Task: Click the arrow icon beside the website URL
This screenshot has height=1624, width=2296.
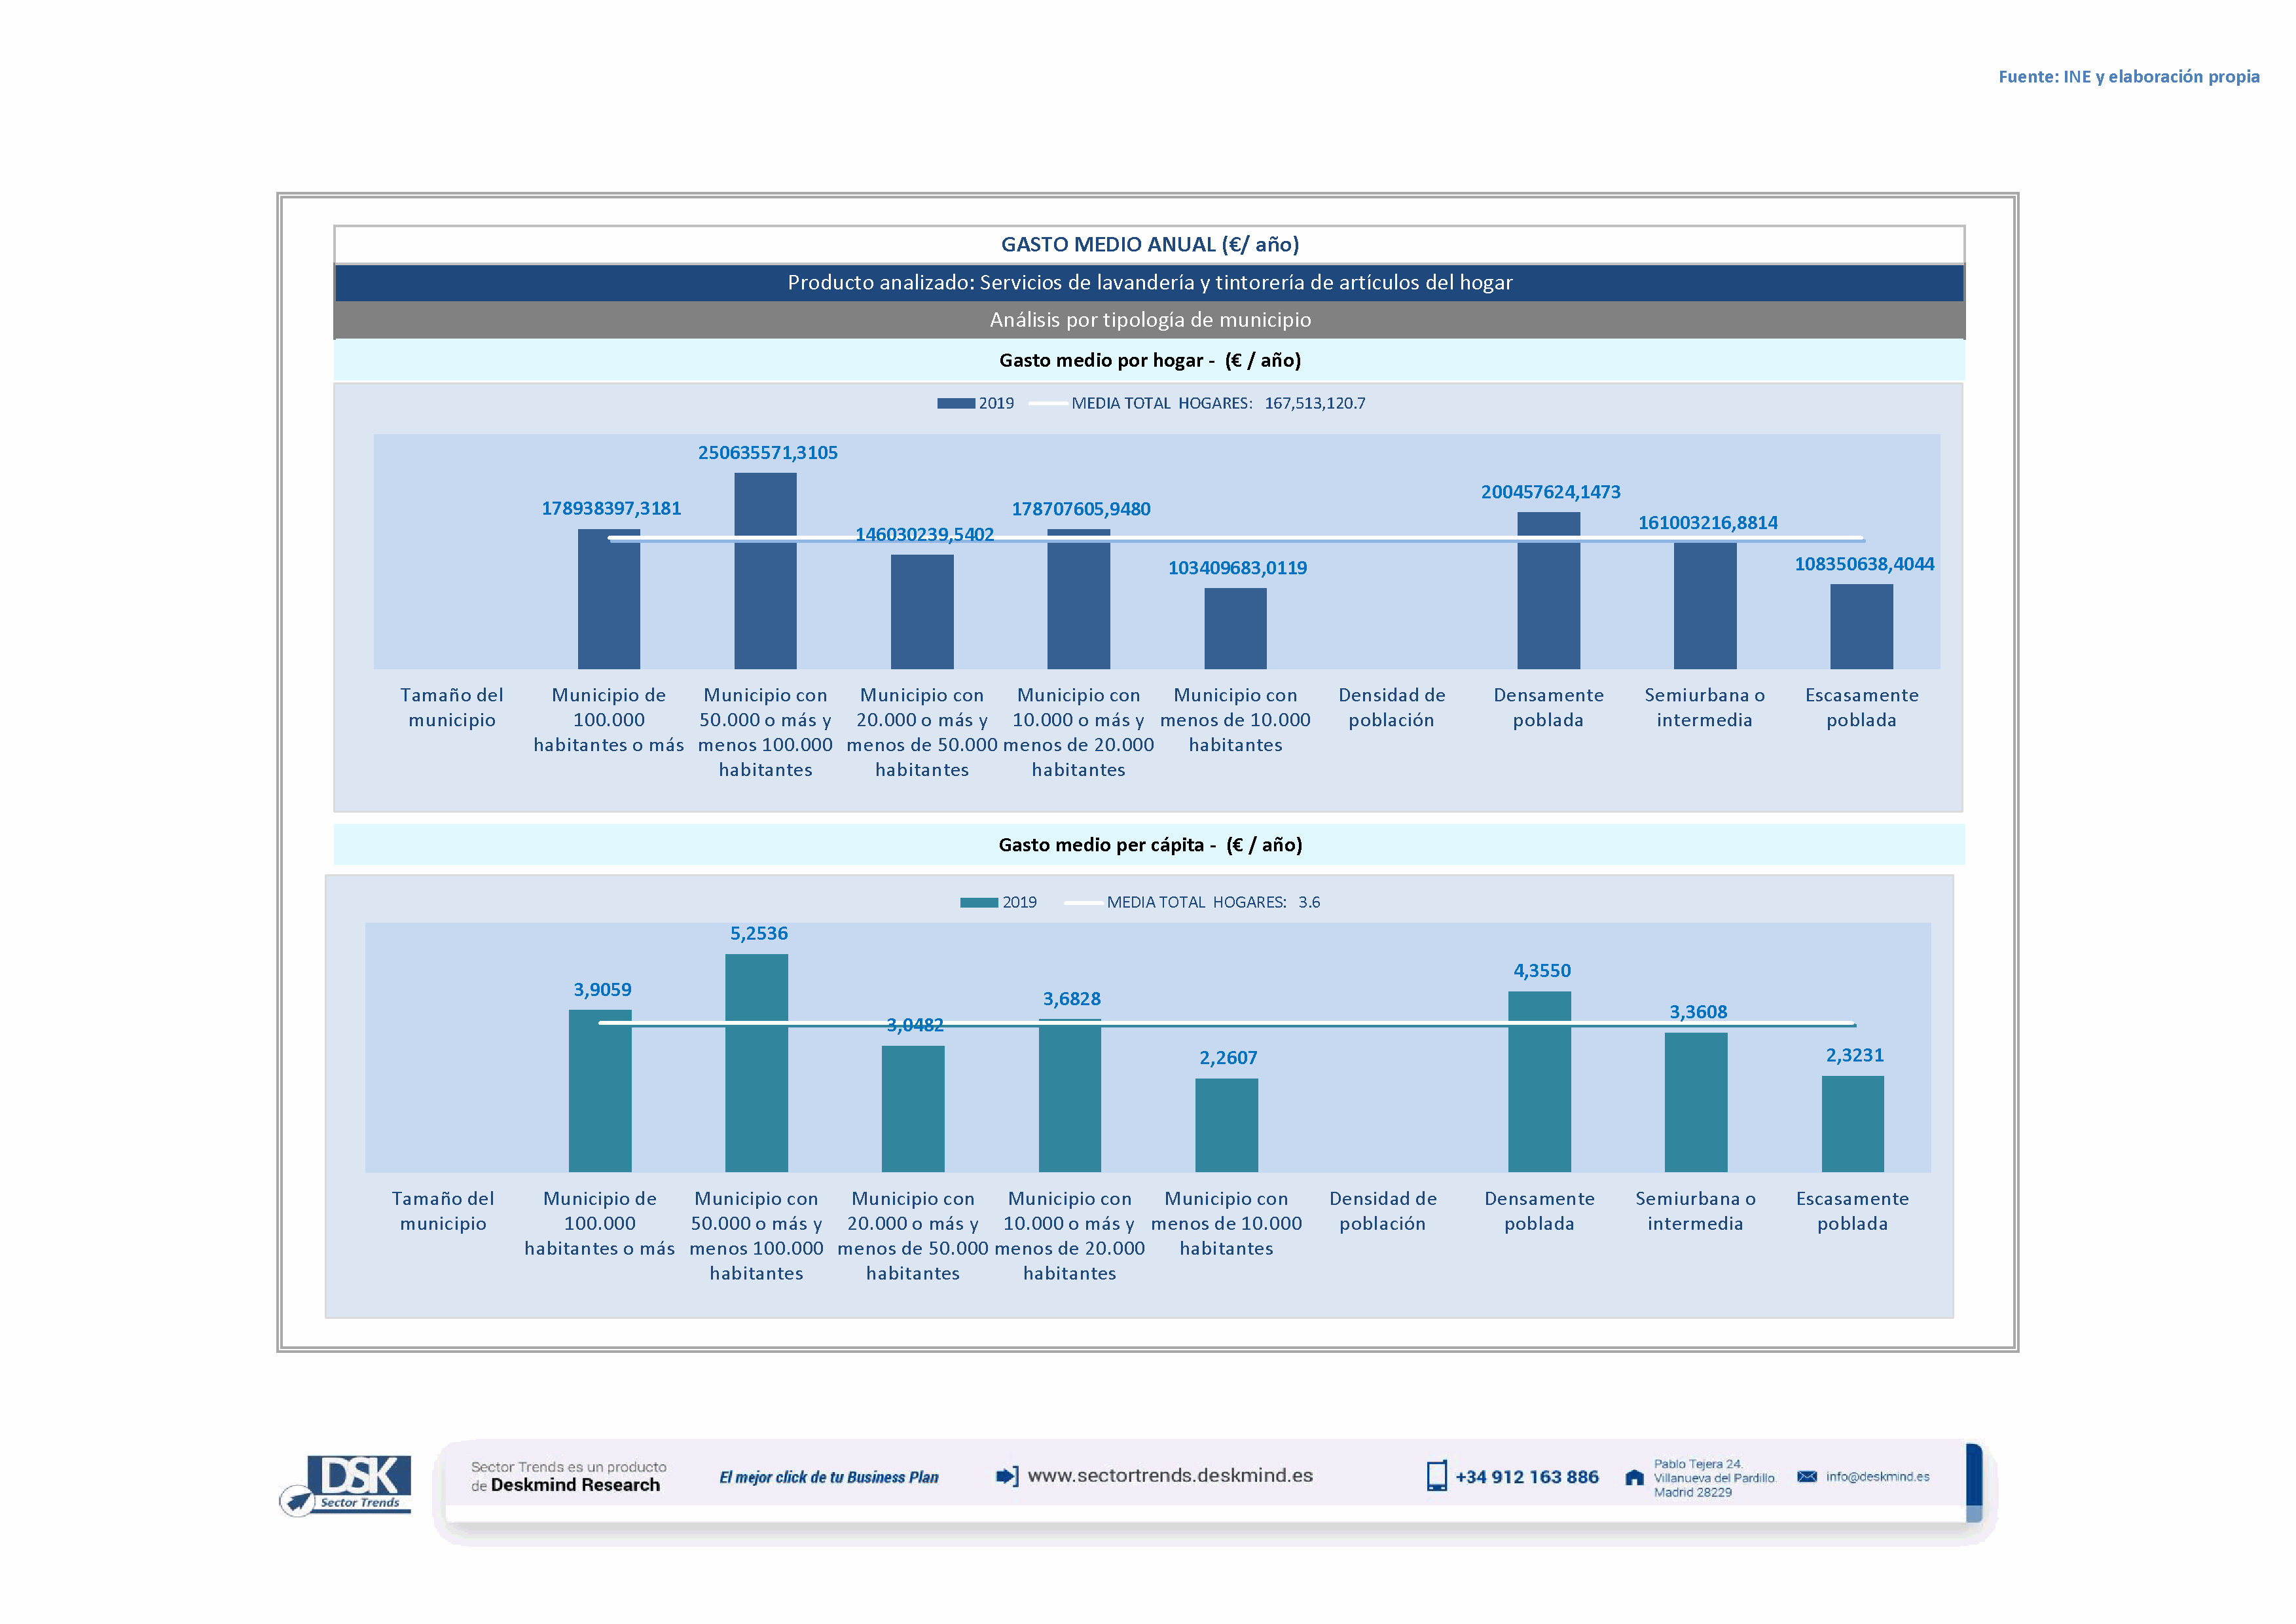Action: (1007, 1476)
